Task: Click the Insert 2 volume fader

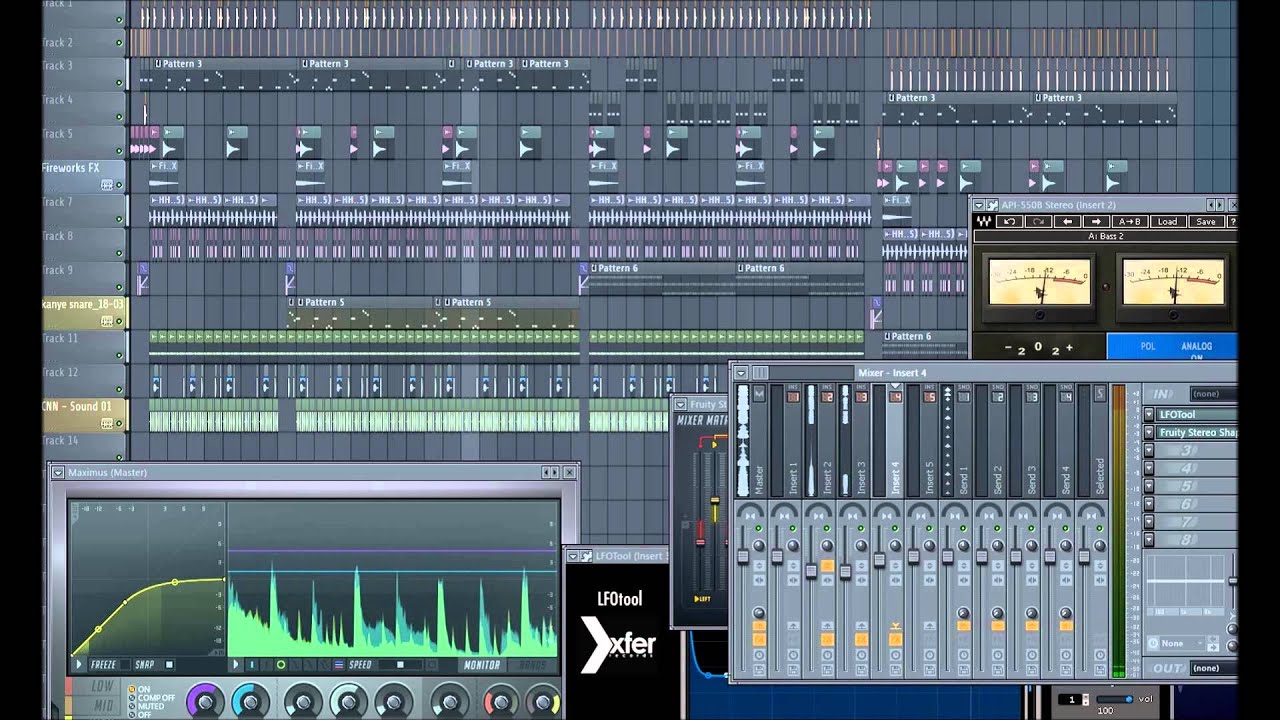Action: [x=811, y=571]
